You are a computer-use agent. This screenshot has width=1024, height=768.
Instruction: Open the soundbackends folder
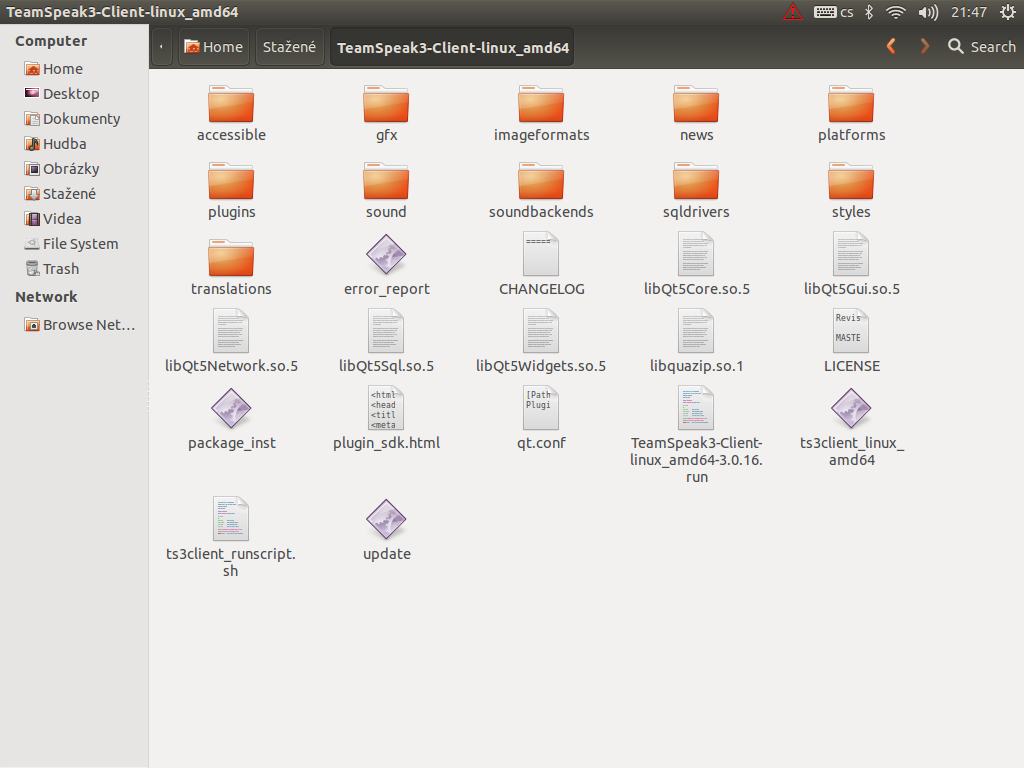541,183
